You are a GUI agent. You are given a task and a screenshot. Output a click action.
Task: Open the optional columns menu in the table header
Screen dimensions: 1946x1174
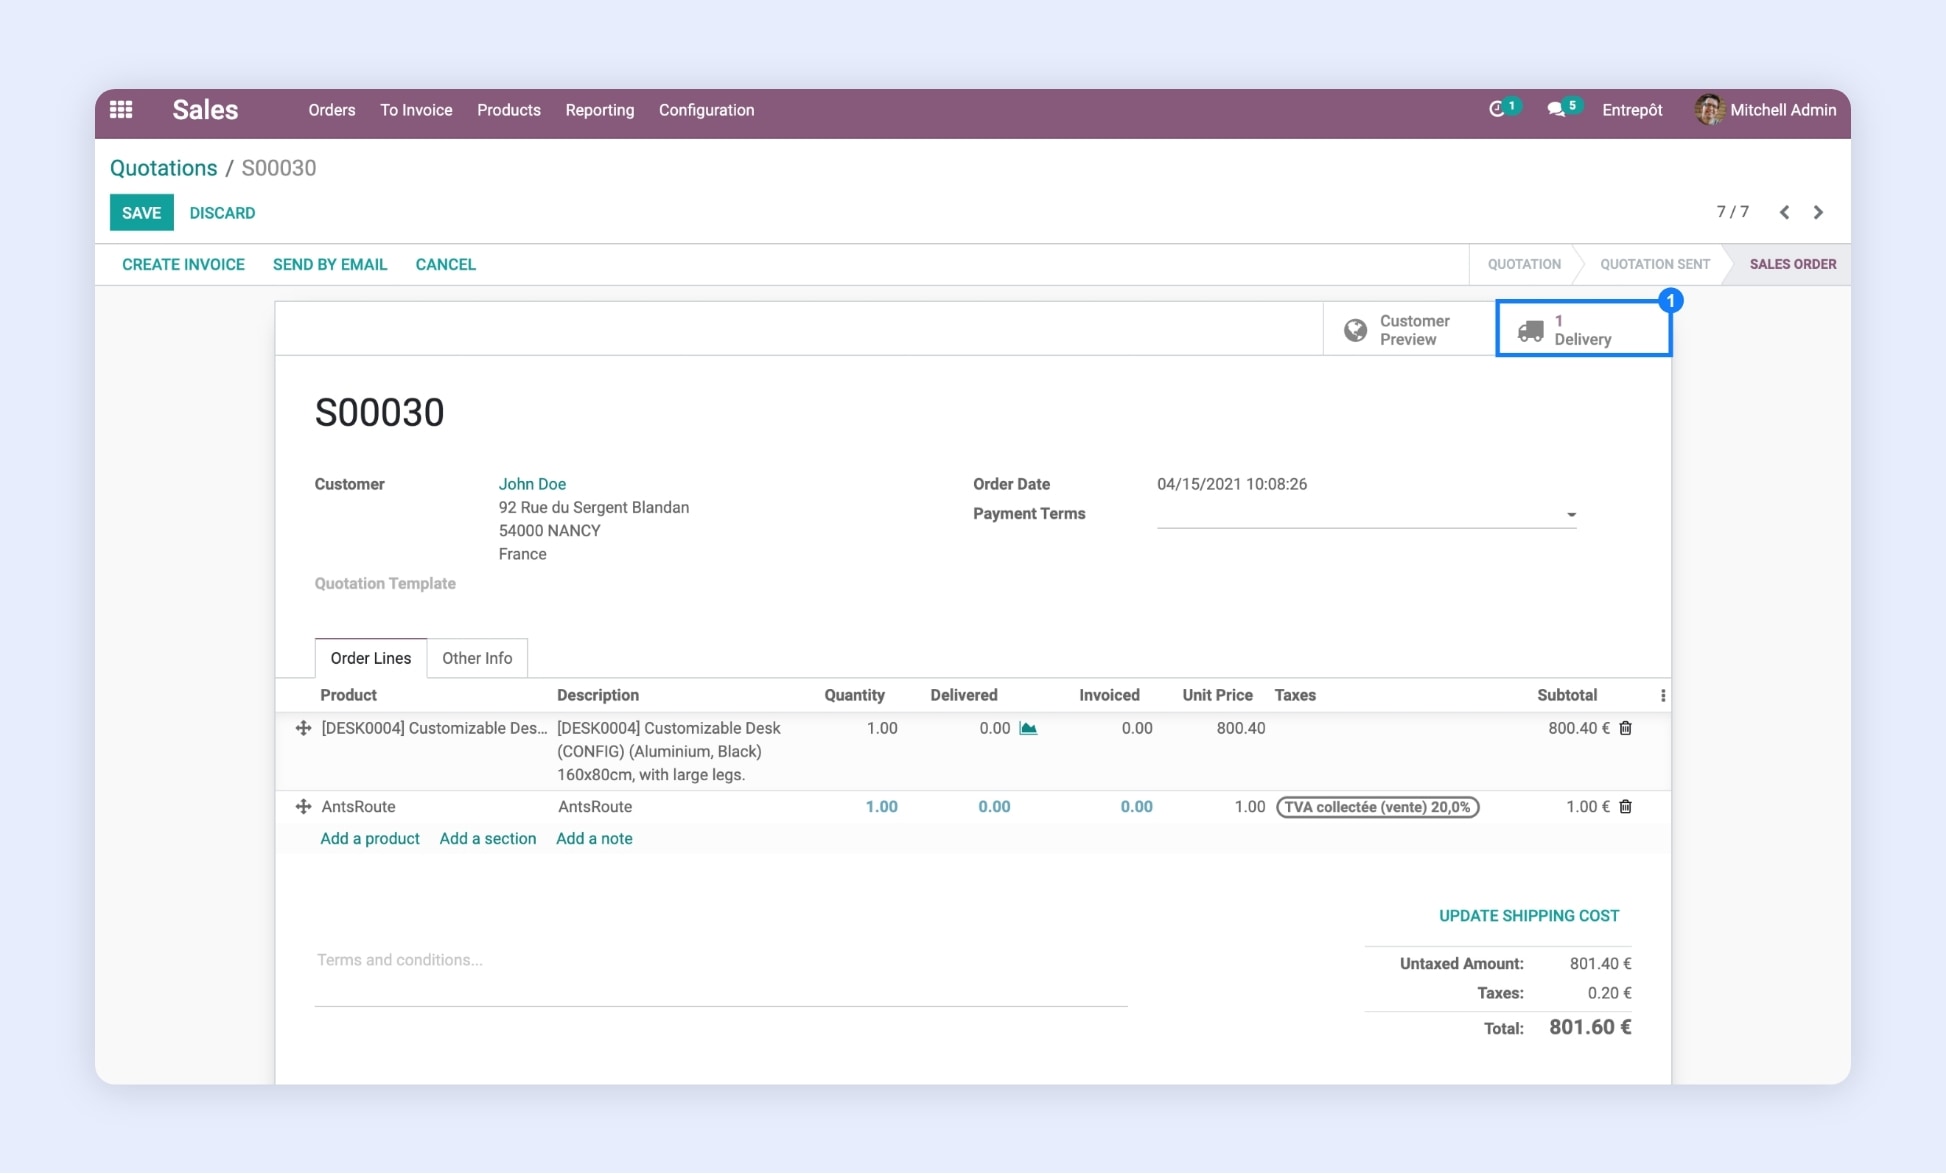(1663, 695)
